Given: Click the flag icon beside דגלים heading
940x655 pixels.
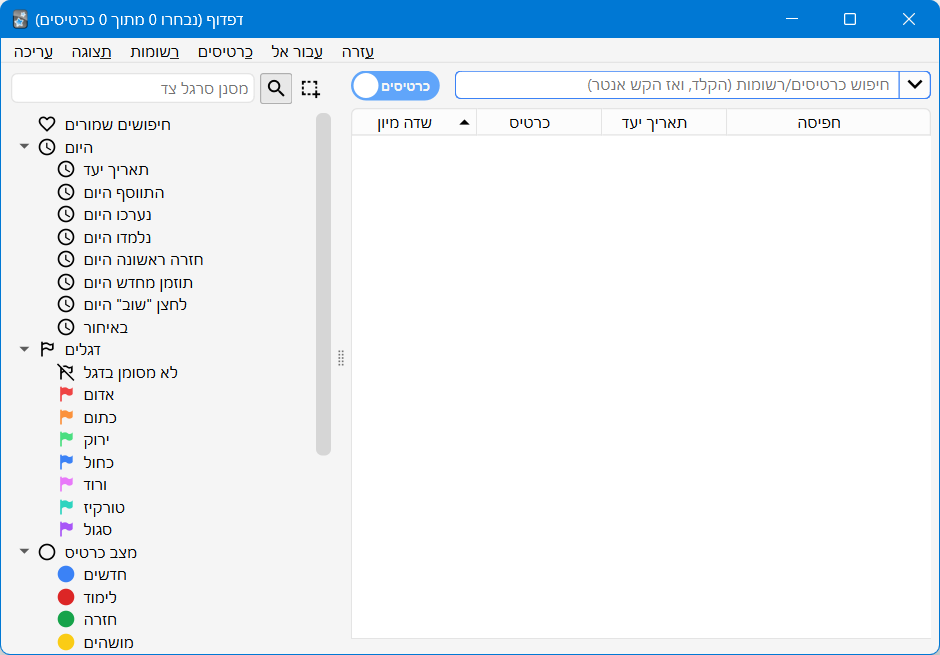Looking at the screenshot, I should click(x=47, y=349).
